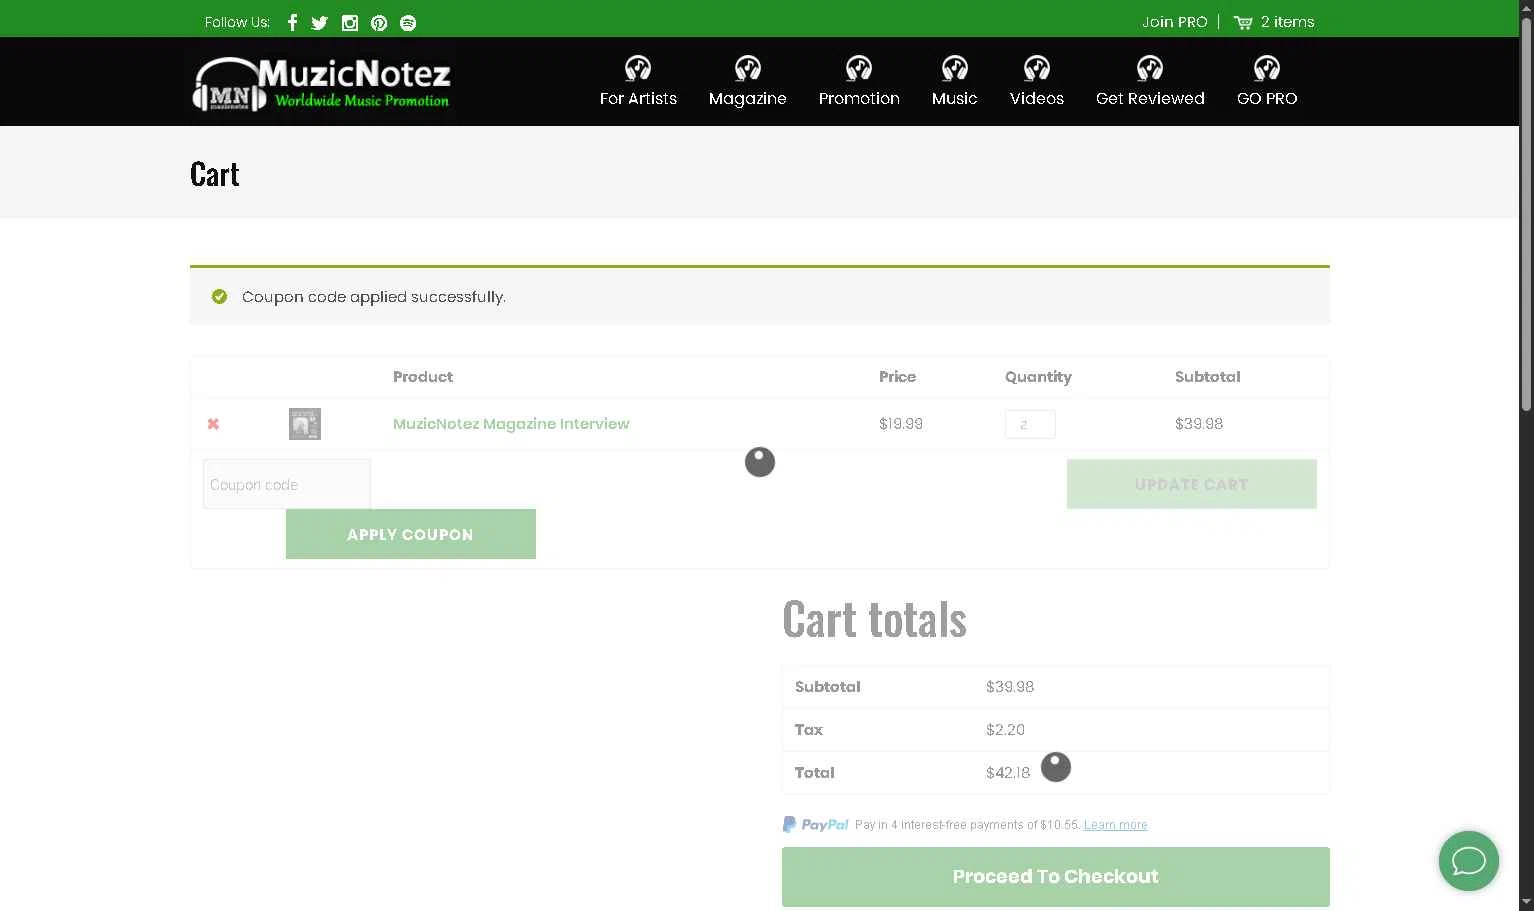Click the headphone icon above GO PRO
This screenshot has height=911, width=1534.
point(1267,68)
